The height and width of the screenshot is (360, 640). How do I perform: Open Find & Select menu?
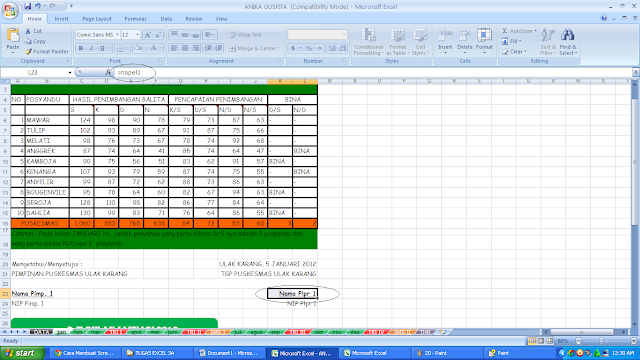[568, 42]
